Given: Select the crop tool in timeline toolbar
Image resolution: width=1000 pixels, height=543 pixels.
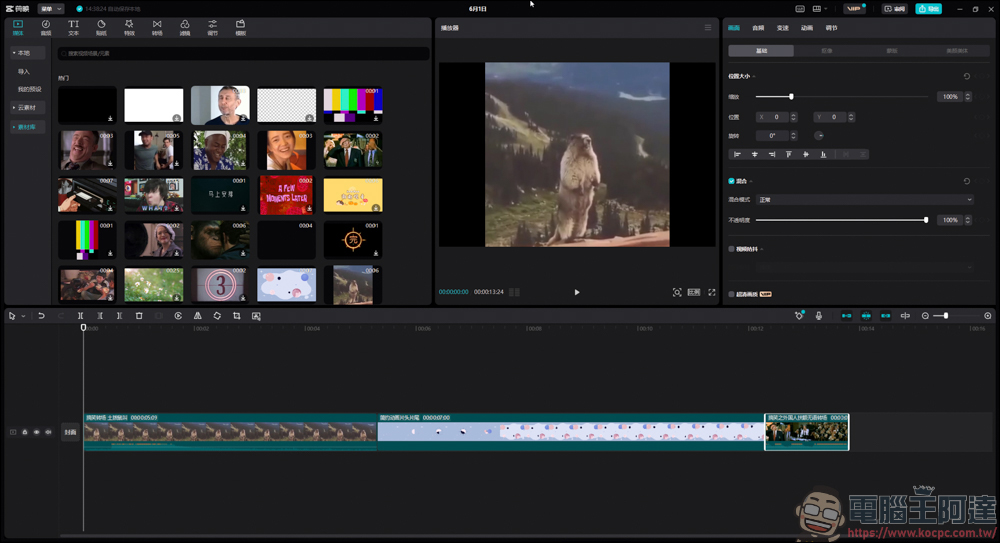Looking at the screenshot, I should [237, 316].
